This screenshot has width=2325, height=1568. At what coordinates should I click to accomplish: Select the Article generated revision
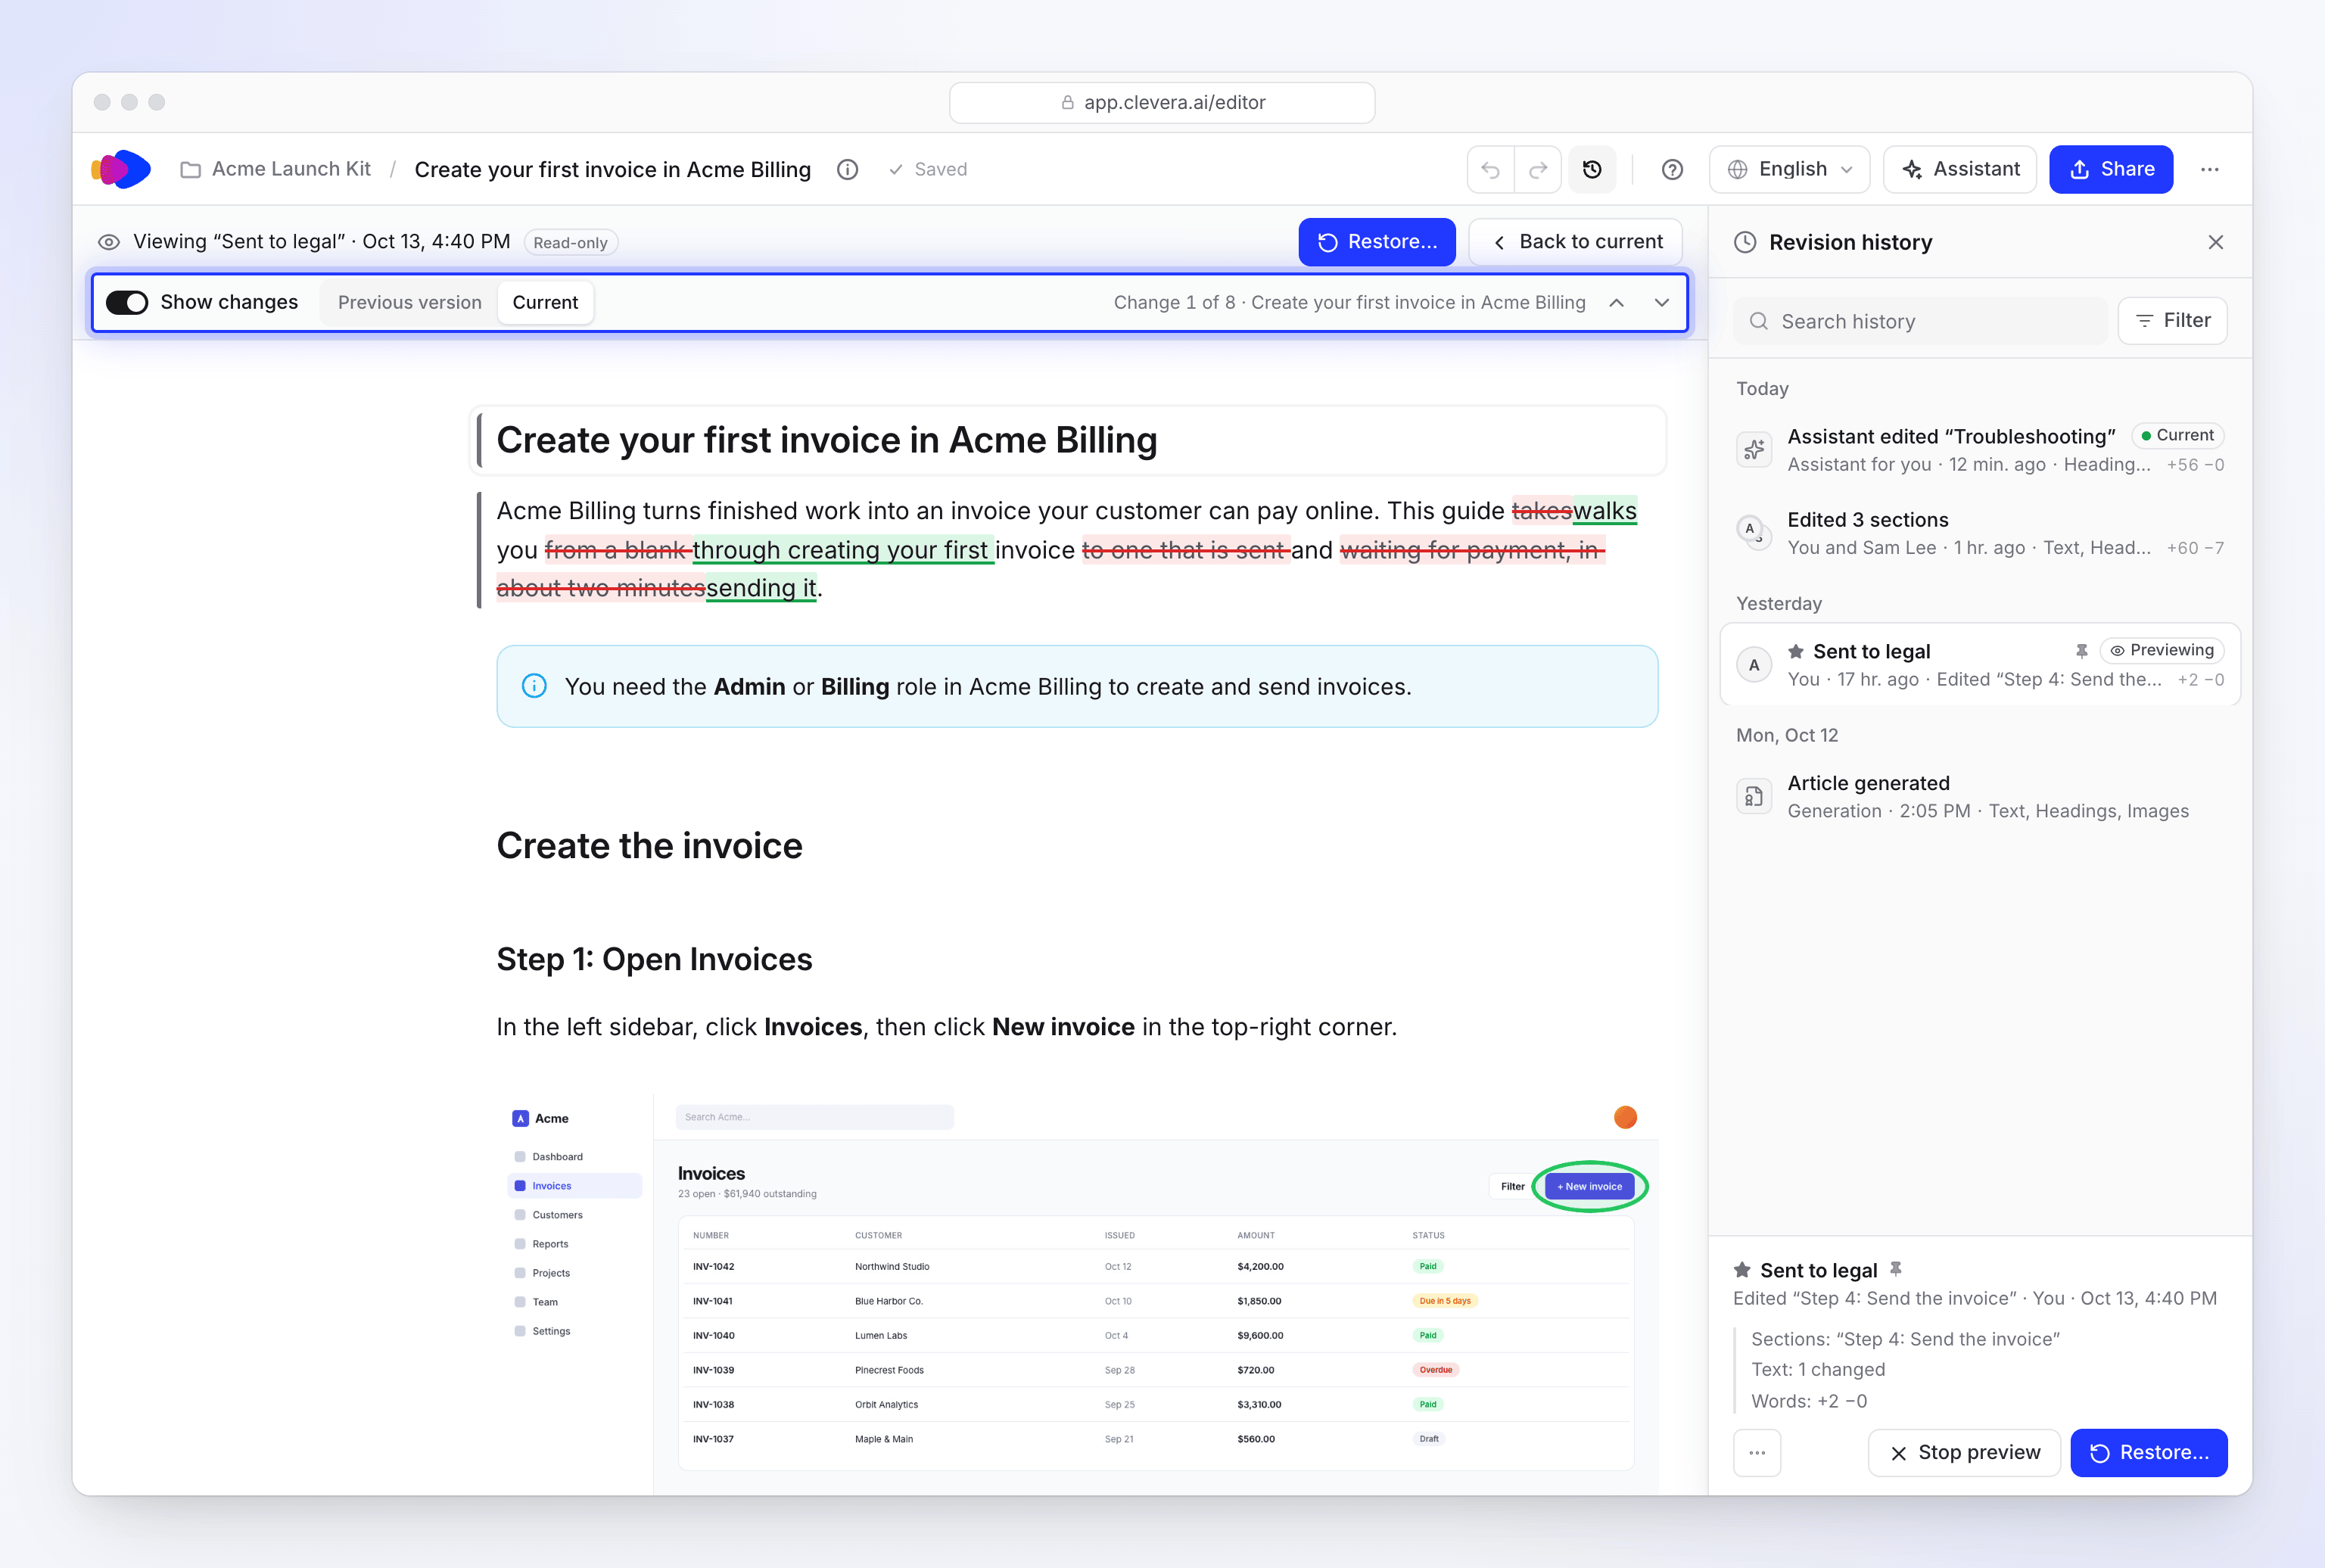1980,797
